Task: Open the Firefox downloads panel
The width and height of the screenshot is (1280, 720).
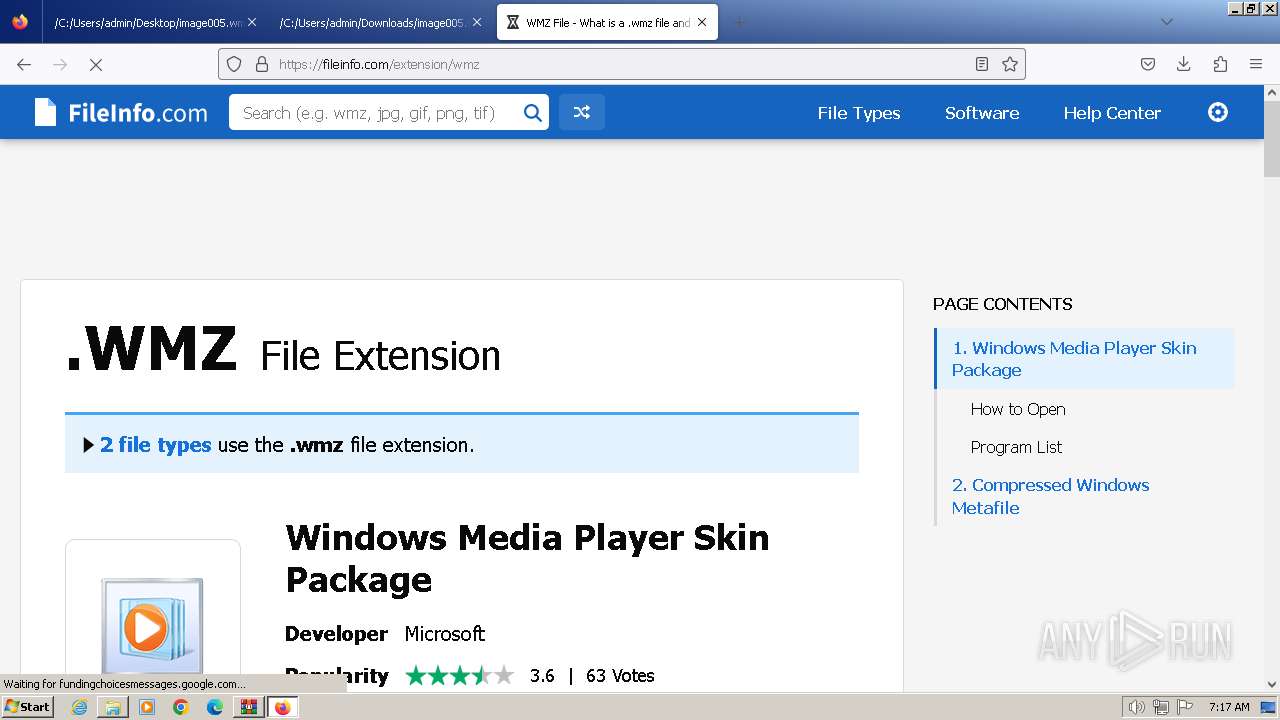Action: (x=1184, y=64)
